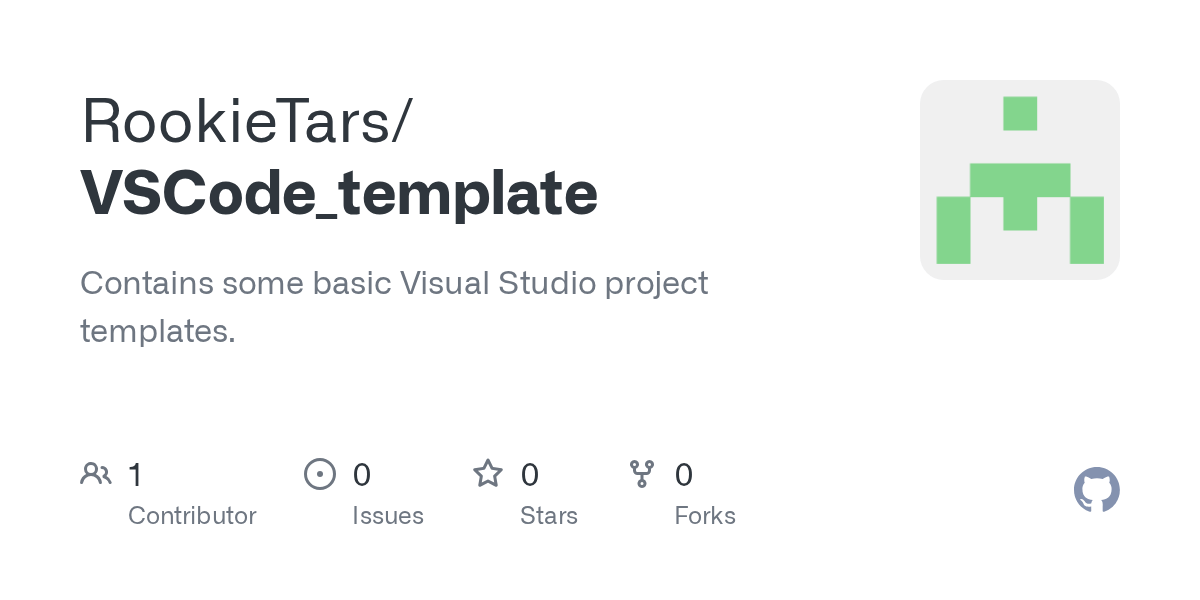Click the contributor count number 1
Image resolution: width=1200 pixels, height=600 pixels.
(x=135, y=474)
